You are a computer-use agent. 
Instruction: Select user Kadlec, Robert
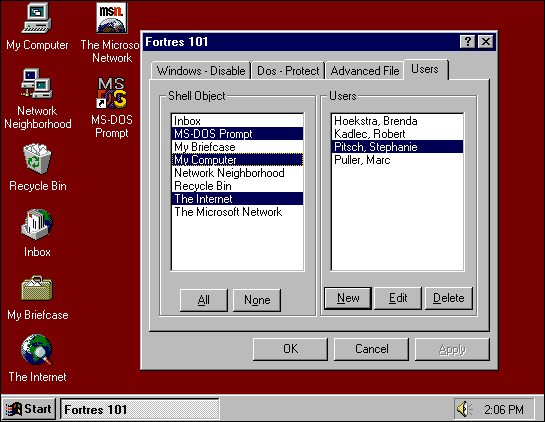tap(397, 134)
